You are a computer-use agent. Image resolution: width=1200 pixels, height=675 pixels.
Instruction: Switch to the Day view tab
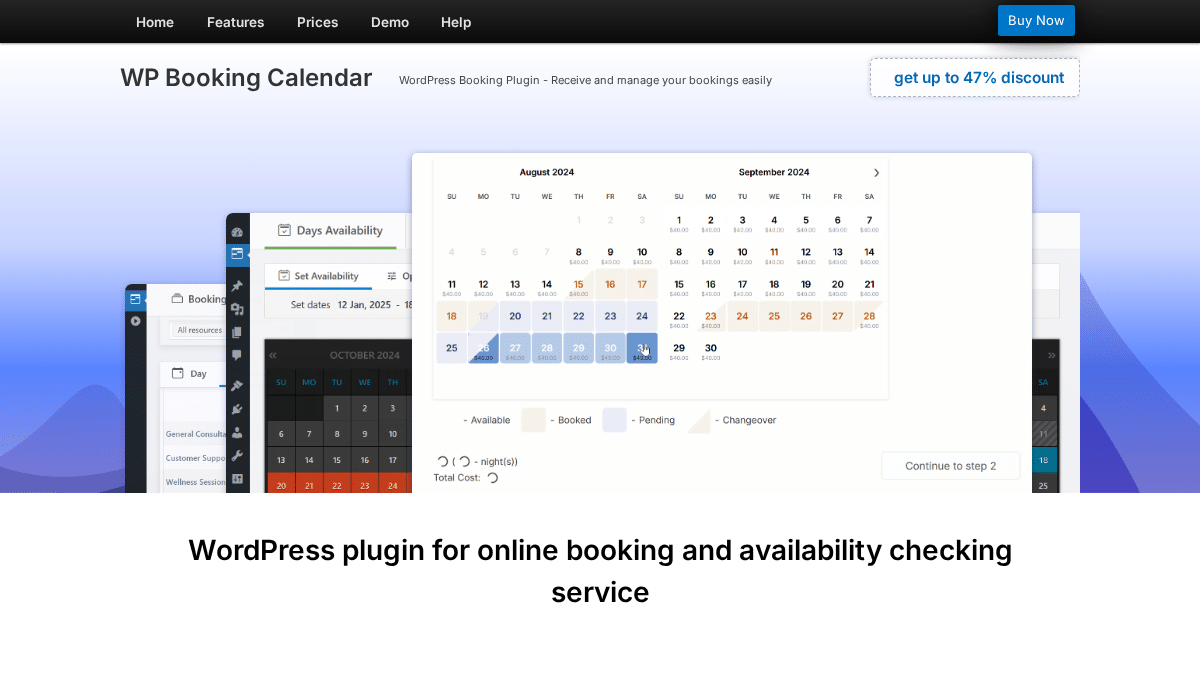(x=190, y=374)
